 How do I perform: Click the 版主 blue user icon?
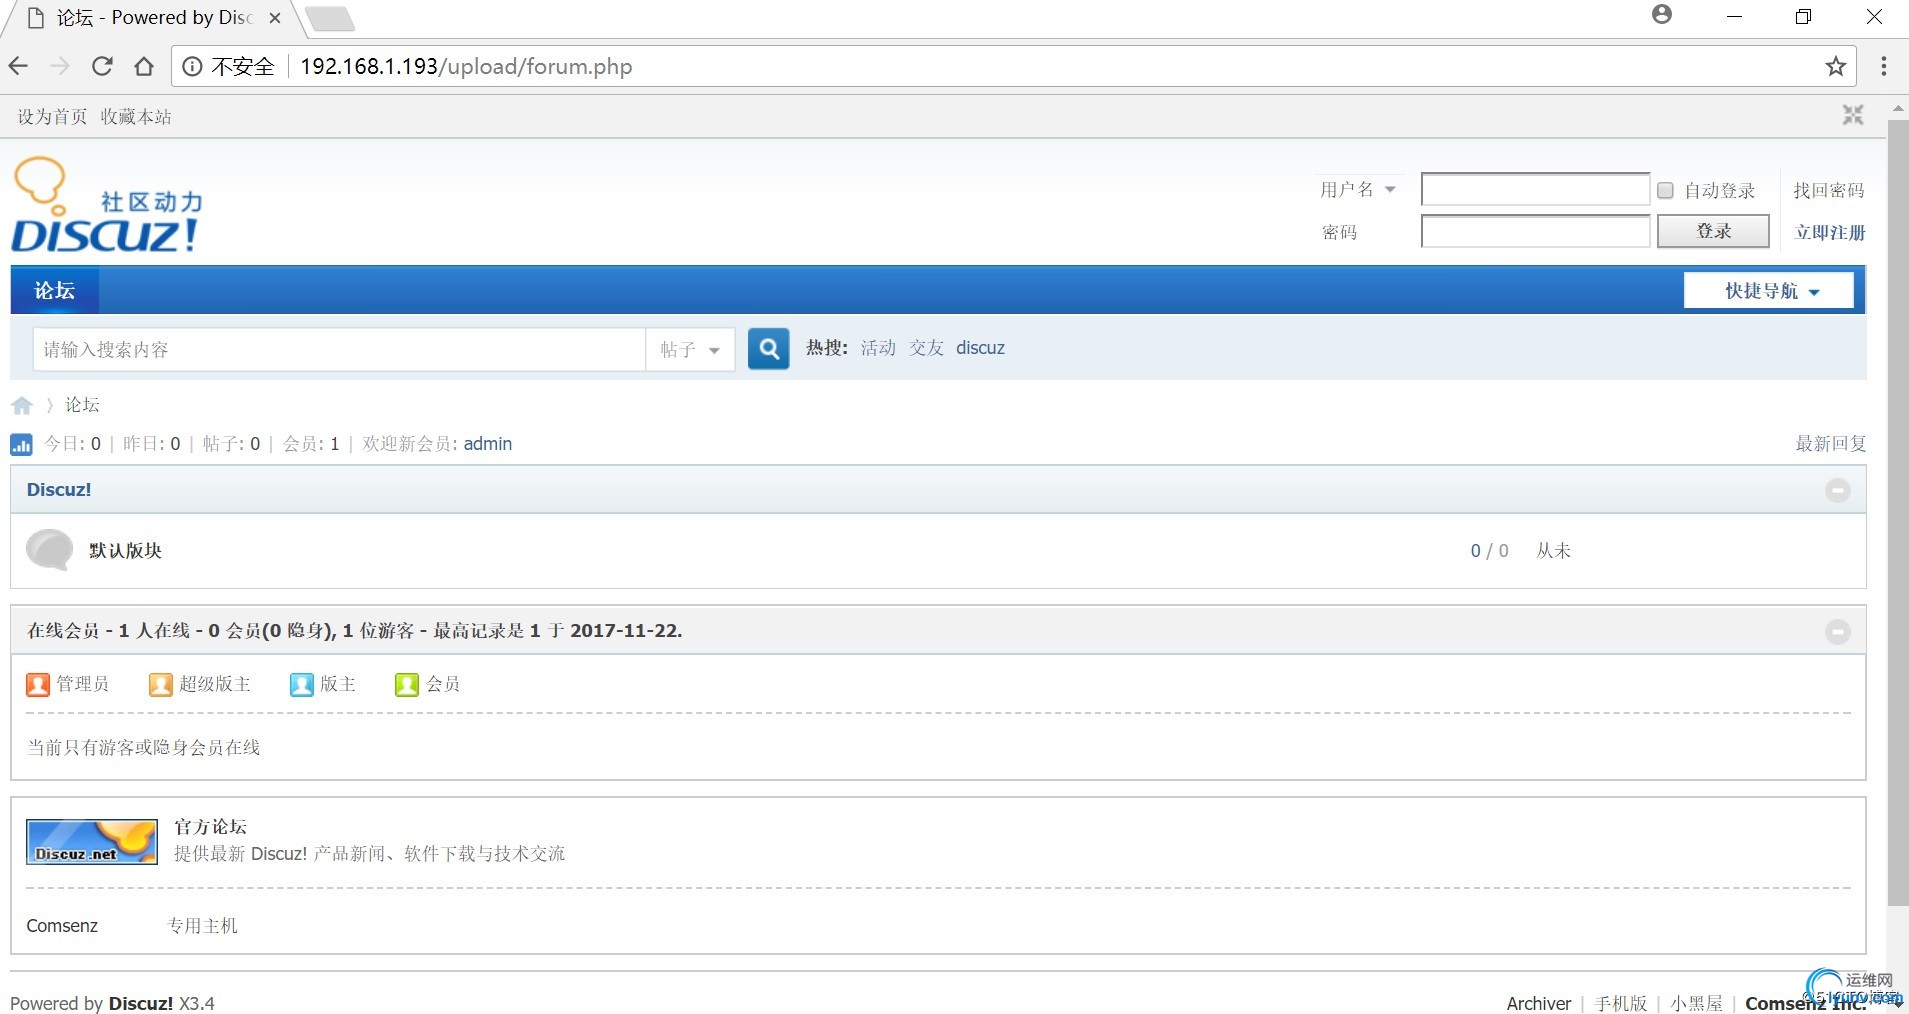point(301,684)
